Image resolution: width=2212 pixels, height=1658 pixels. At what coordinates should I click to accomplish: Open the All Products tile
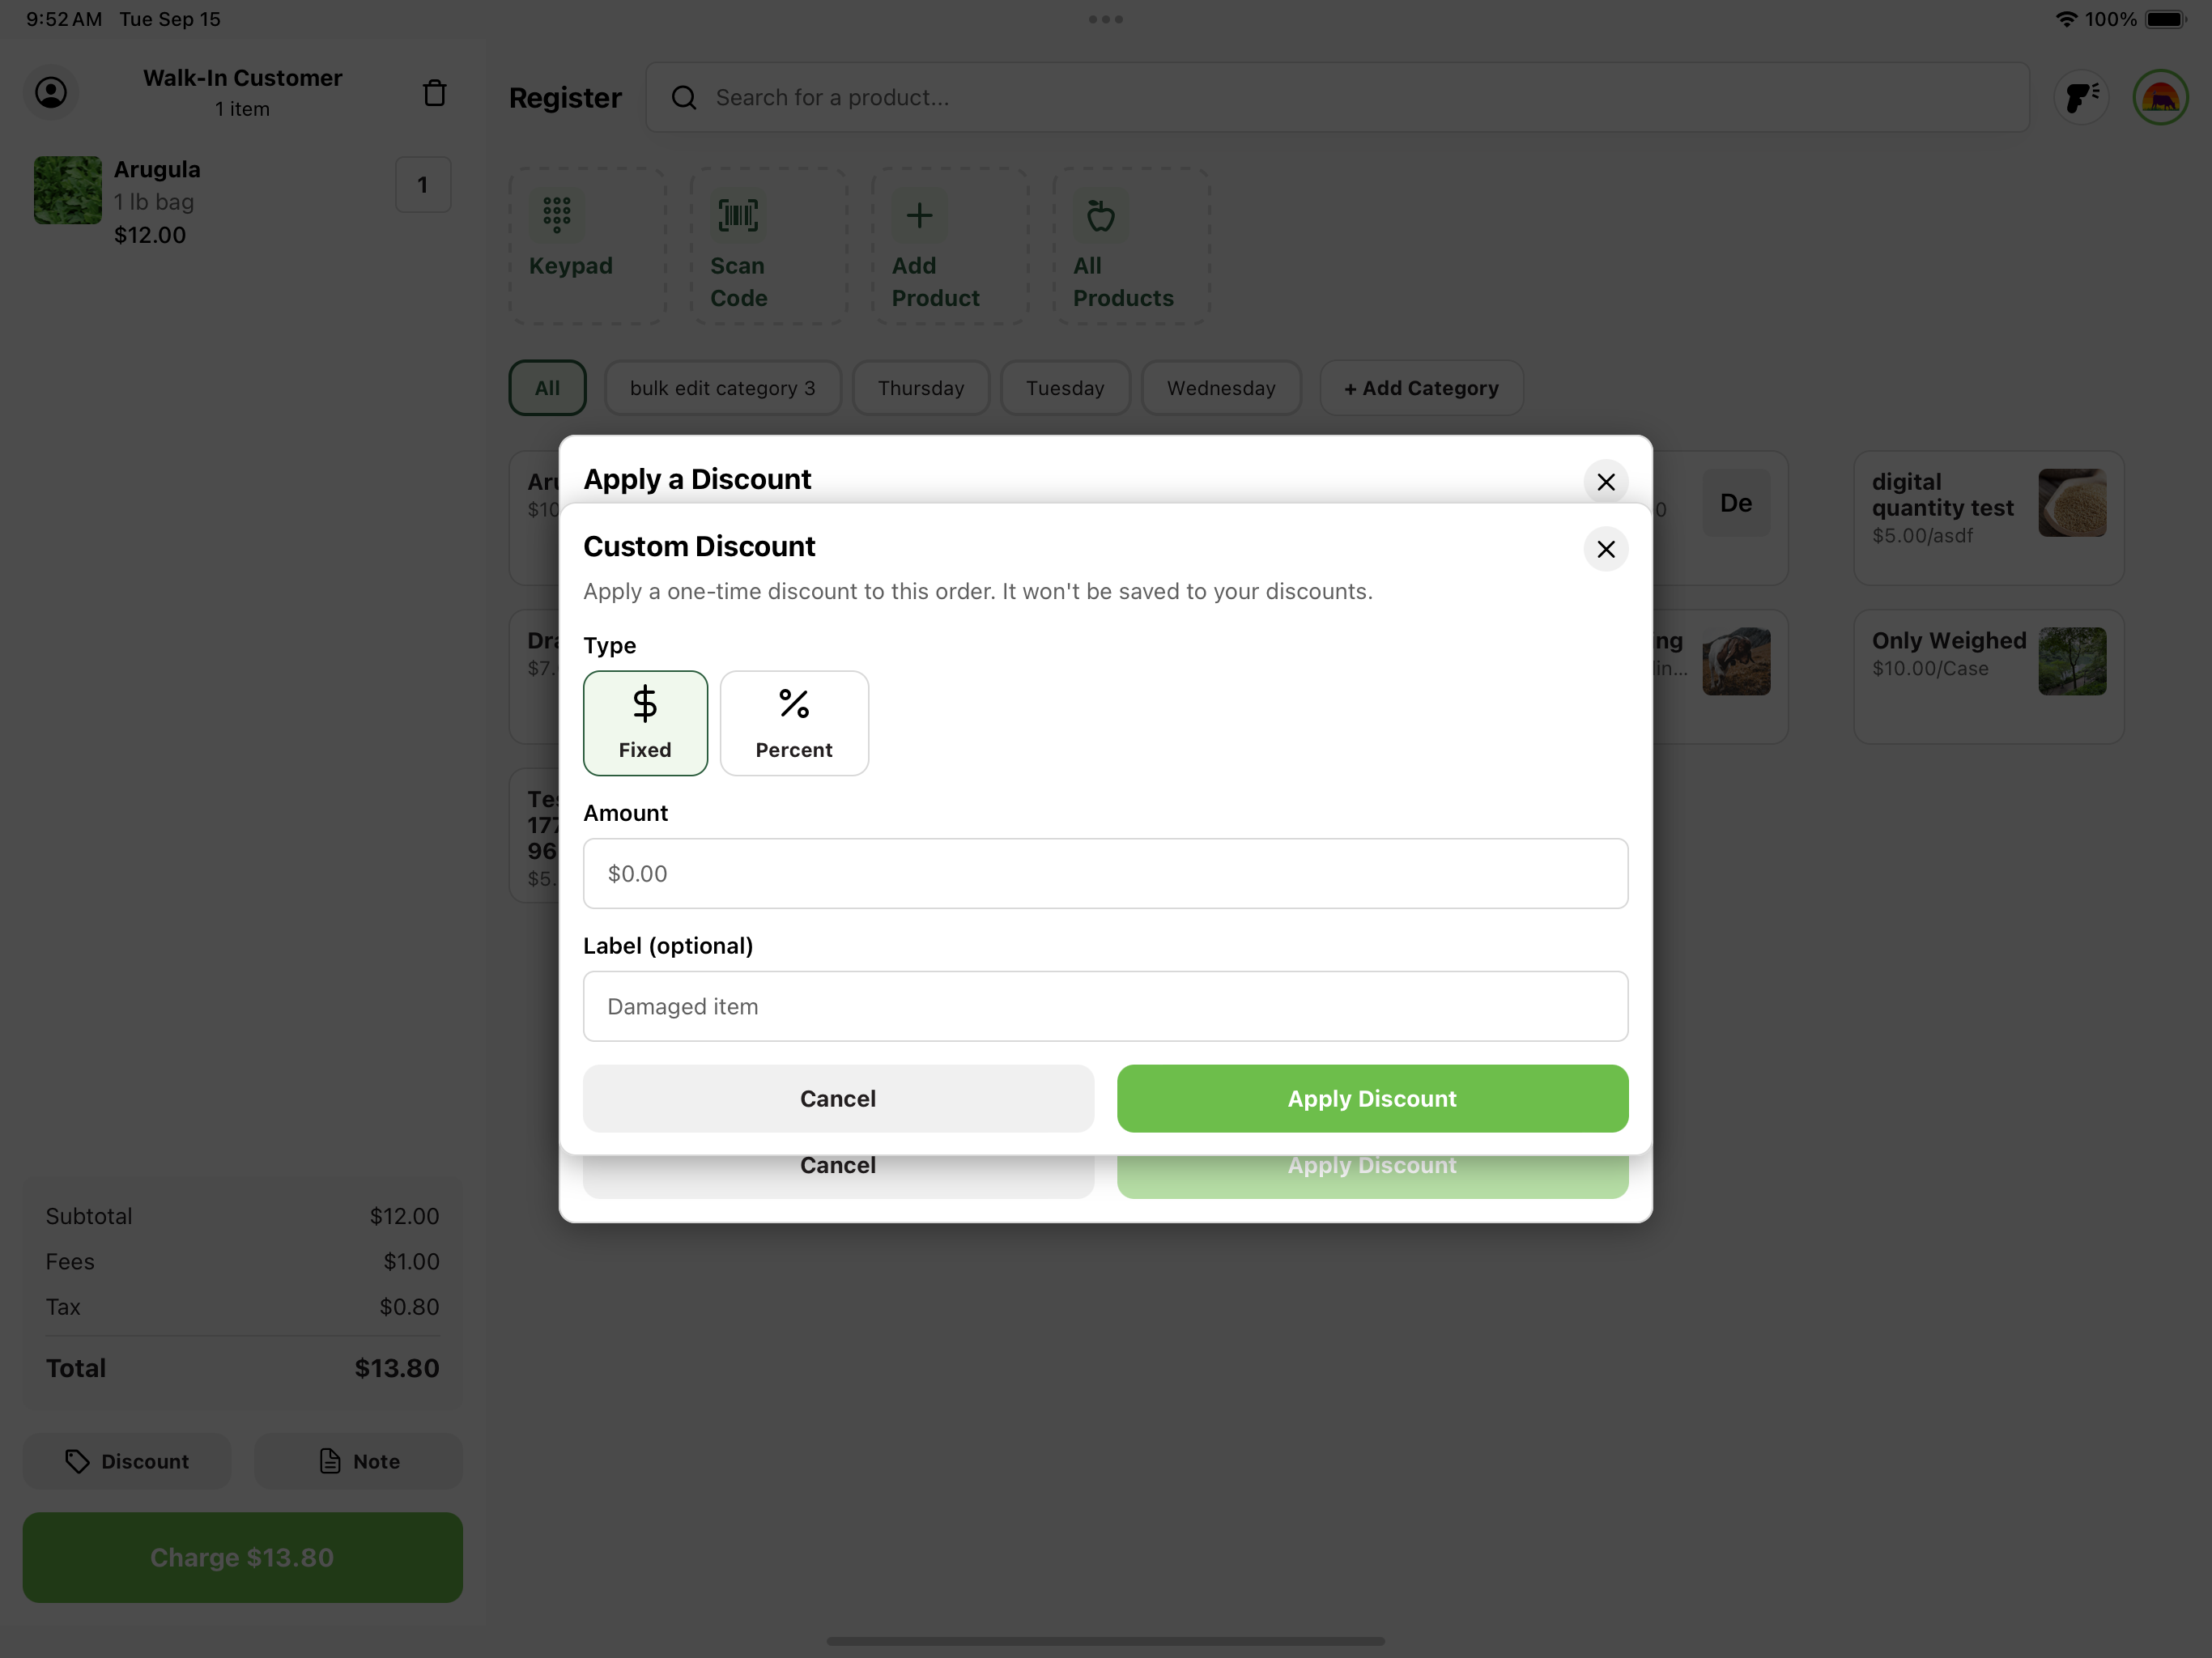[1131, 246]
